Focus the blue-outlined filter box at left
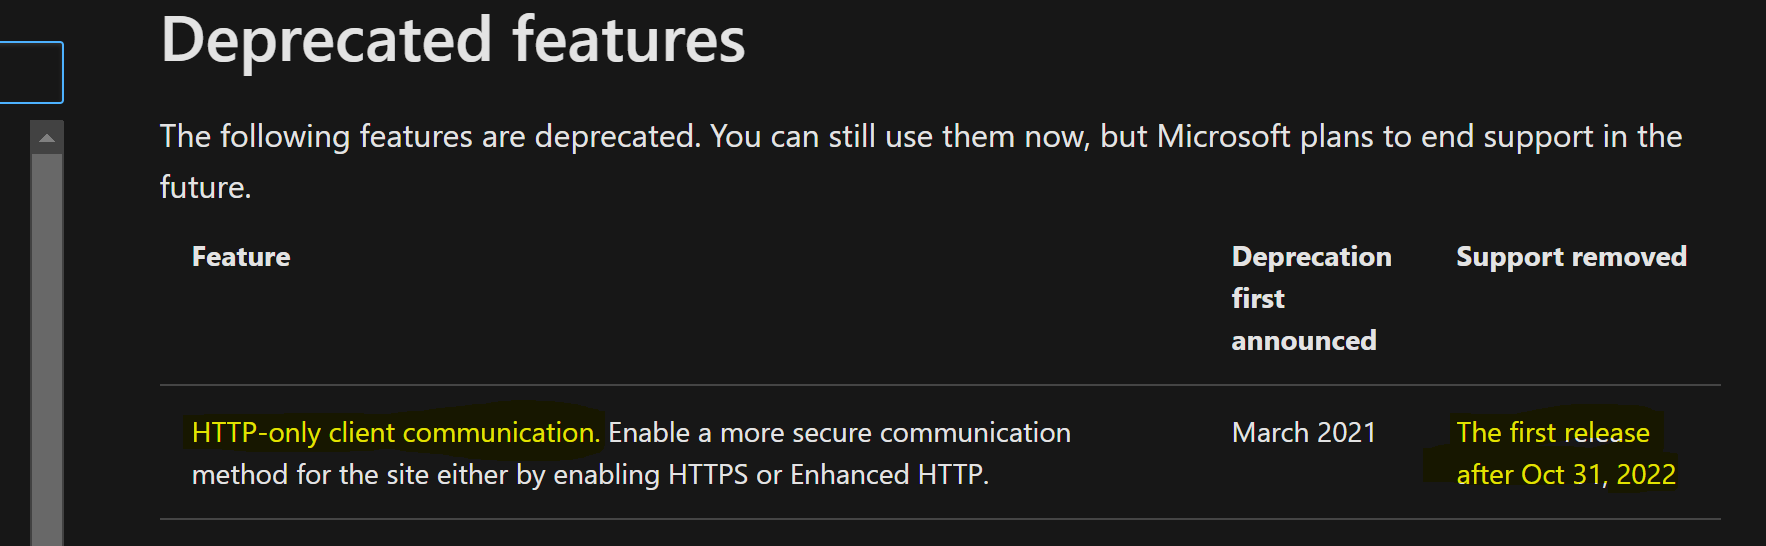 click(x=31, y=72)
